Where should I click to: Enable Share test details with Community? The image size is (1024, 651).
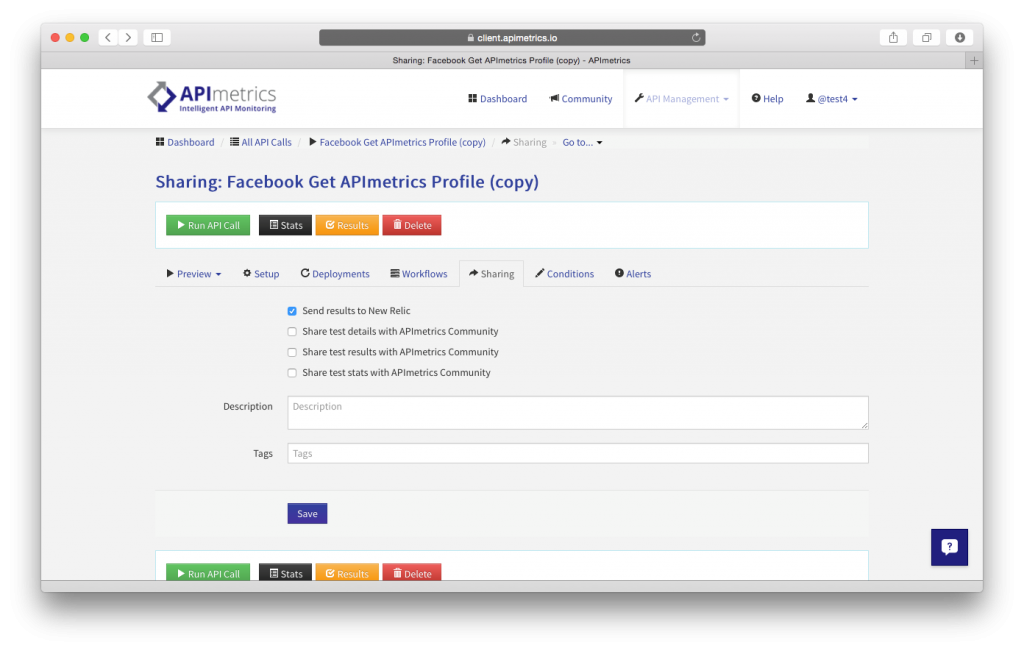tap(292, 332)
